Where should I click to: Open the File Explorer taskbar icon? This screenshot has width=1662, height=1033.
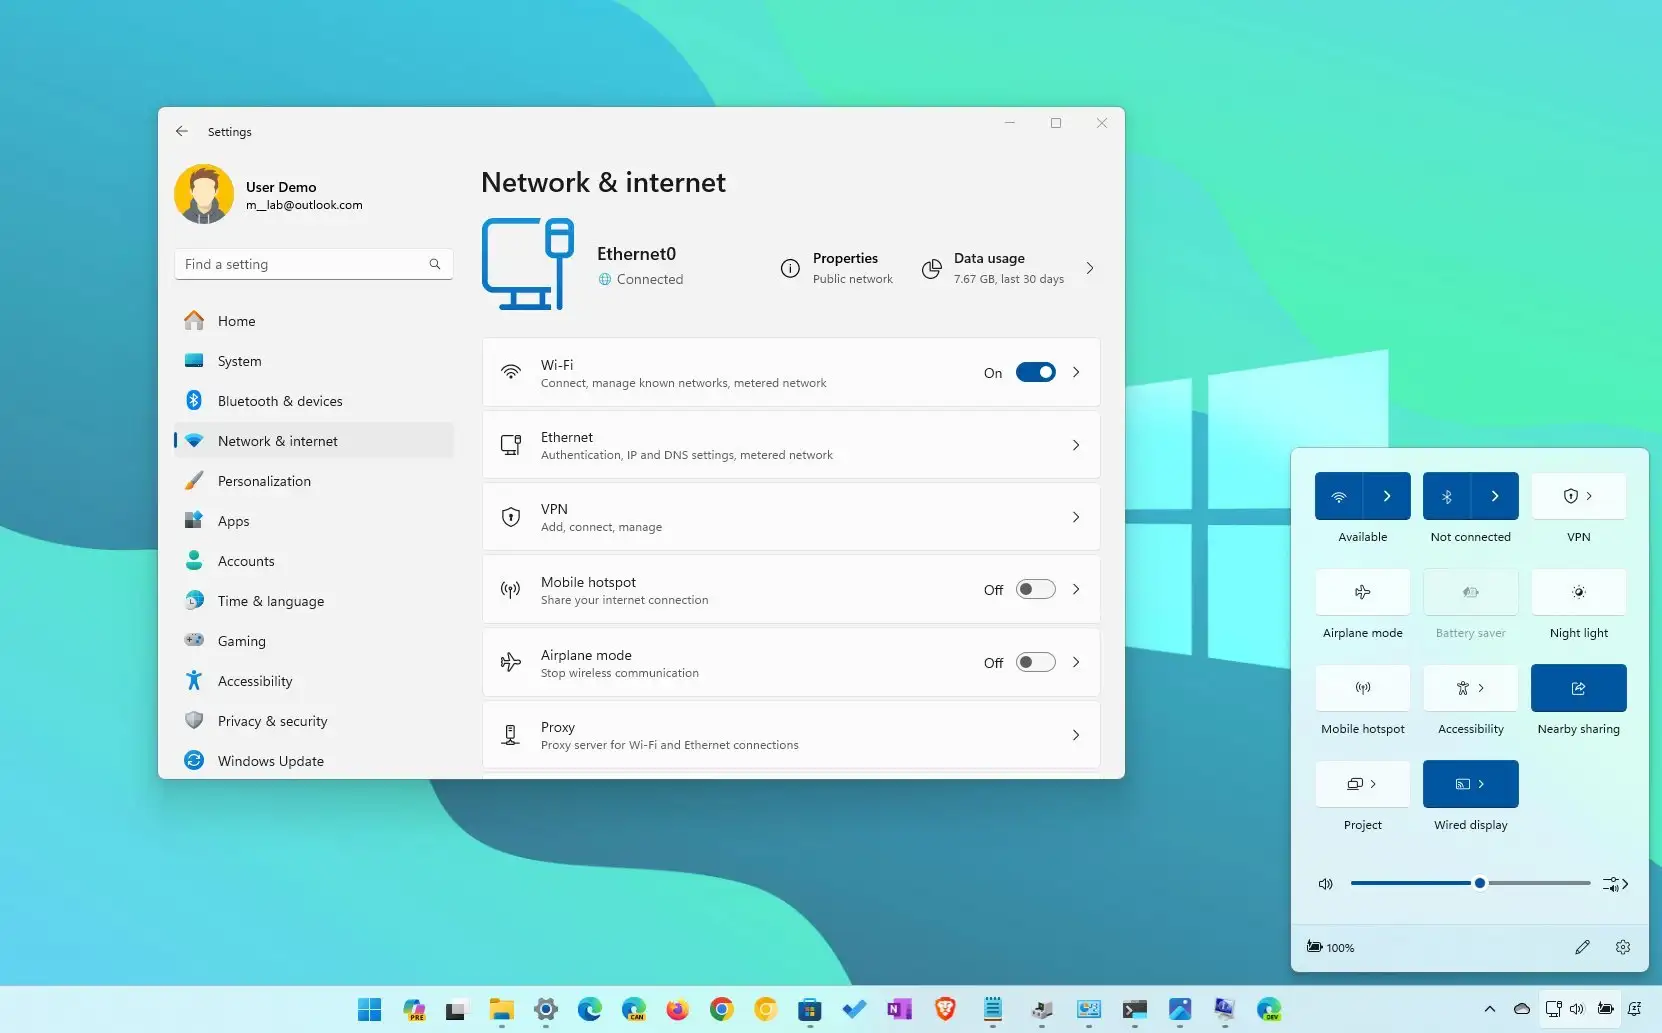pos(501,1009)
